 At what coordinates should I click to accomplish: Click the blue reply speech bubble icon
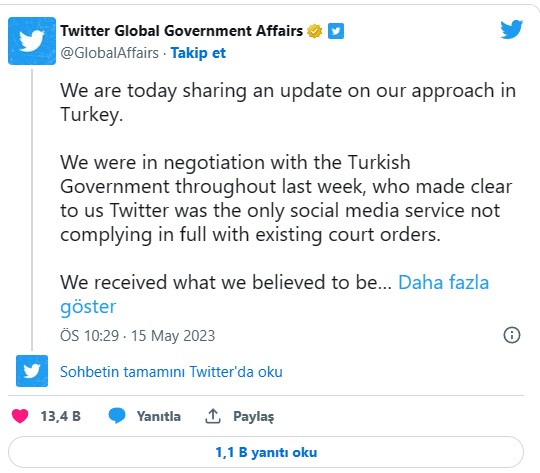(x=117, y=415)
